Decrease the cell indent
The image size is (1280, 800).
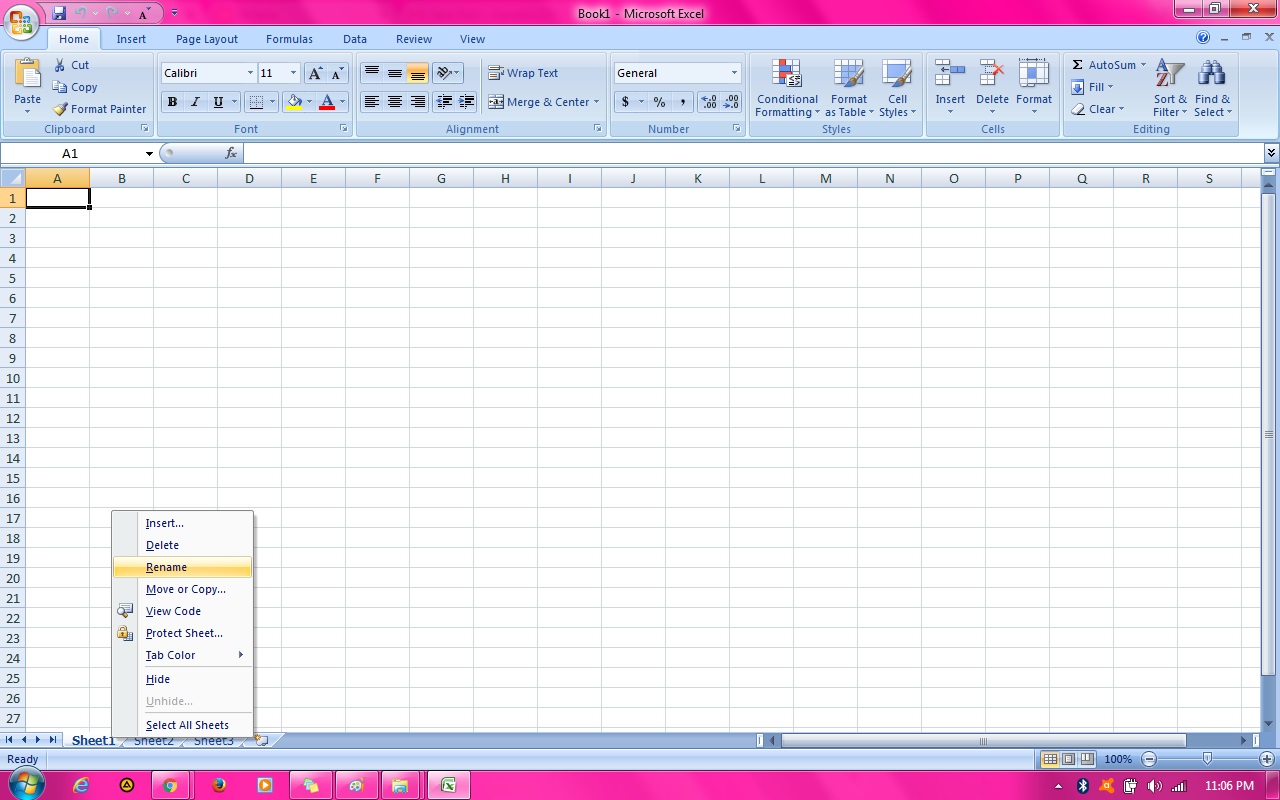[x=443, y=102]
